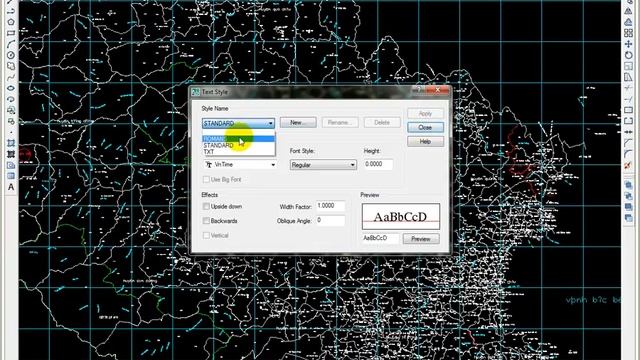The height and width of the screenshot is (360, 640).
Task: Click the Height input field
Action: click(x=378, y=164)
